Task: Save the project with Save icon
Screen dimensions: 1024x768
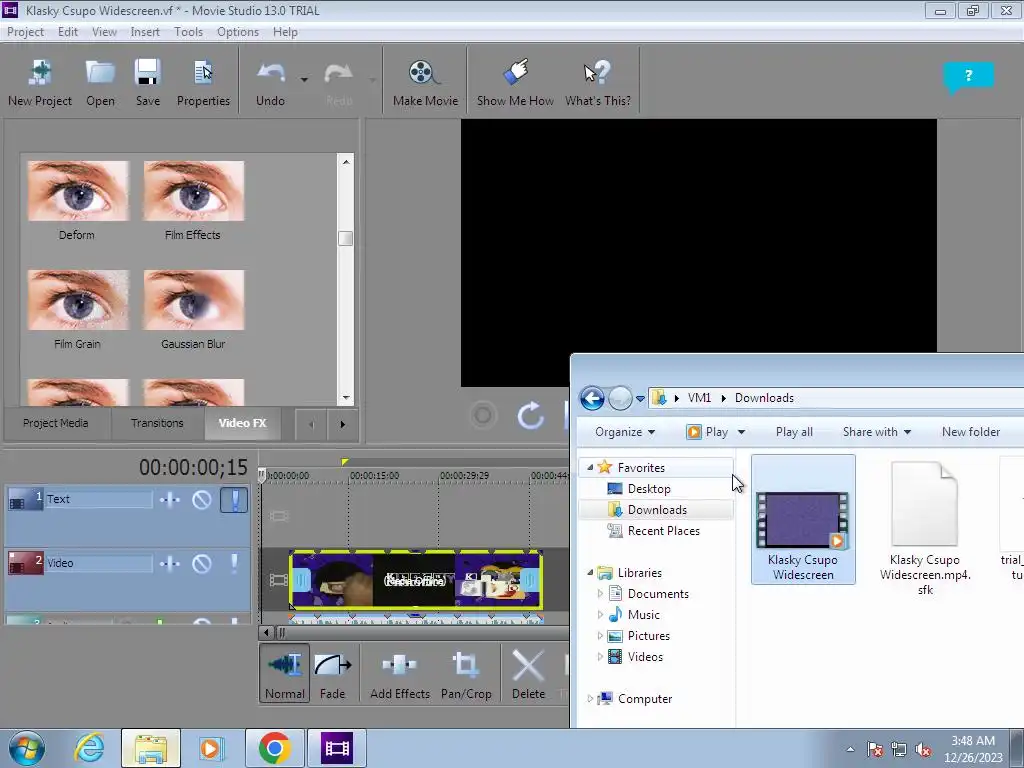Action: click(x=148, y=83)
